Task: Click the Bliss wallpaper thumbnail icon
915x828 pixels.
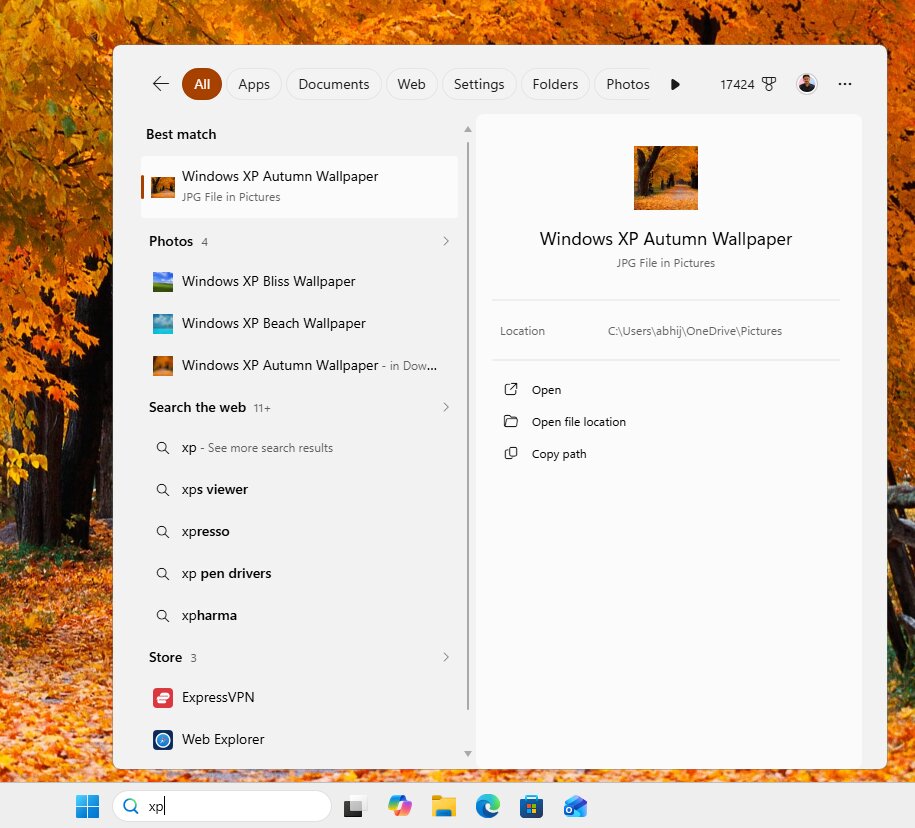Action: [163, 282]
